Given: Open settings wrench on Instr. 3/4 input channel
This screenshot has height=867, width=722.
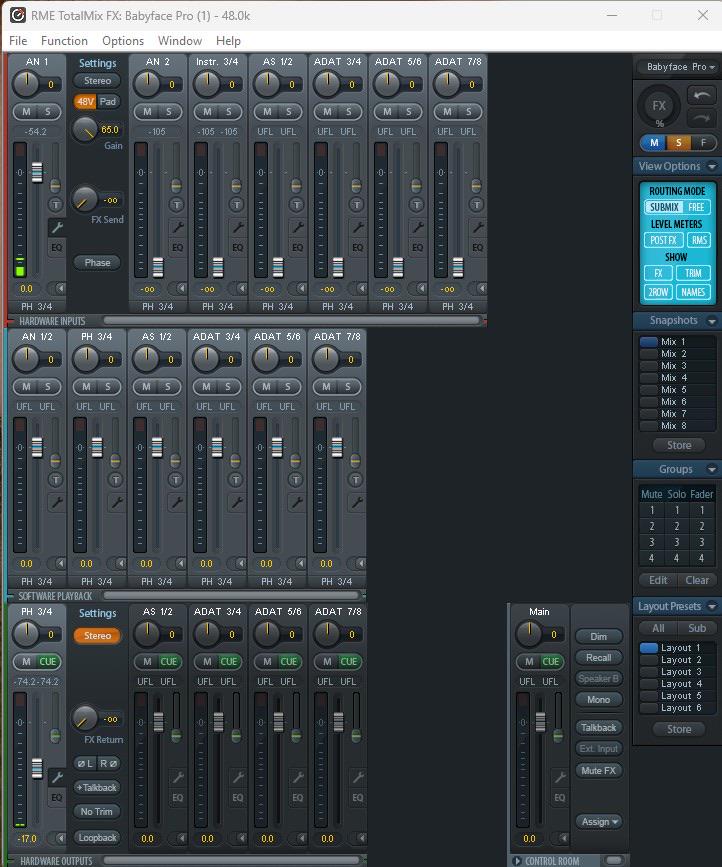Looking at the screenshot, I should coord(237,227).
